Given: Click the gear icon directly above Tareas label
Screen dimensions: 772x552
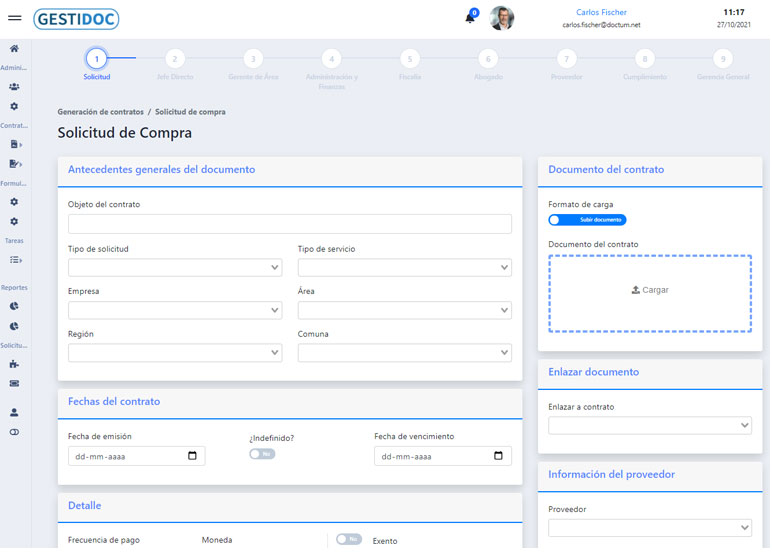Looking at the screenshot, I should 14,222.
